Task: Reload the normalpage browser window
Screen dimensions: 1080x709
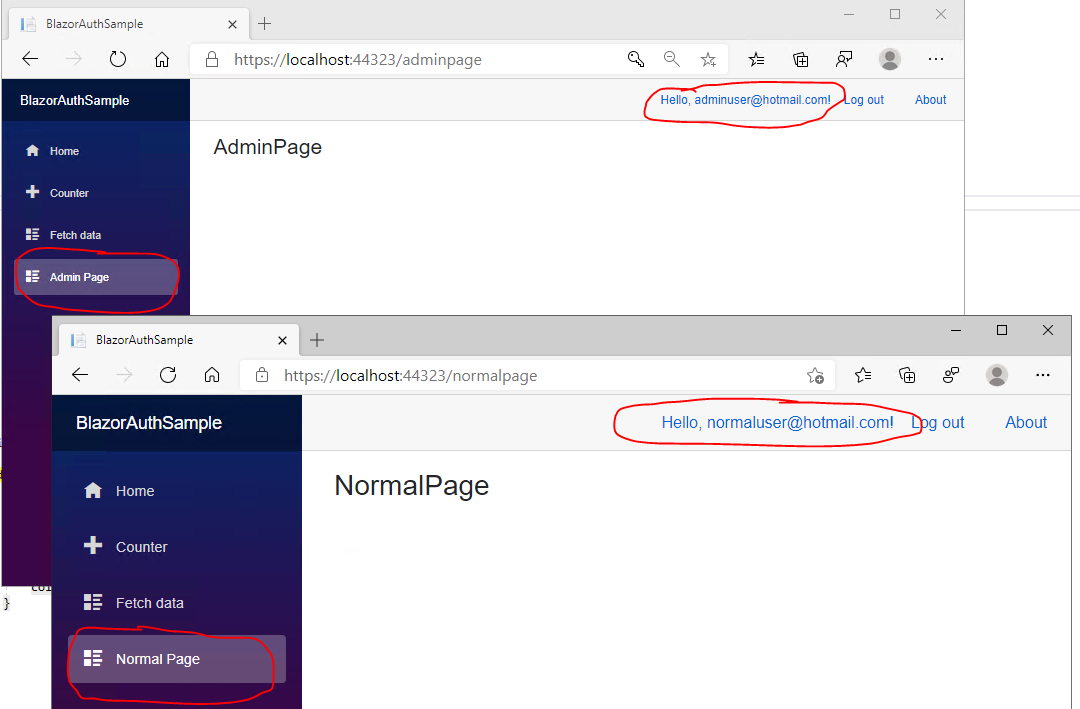Action: click(168, 375)
